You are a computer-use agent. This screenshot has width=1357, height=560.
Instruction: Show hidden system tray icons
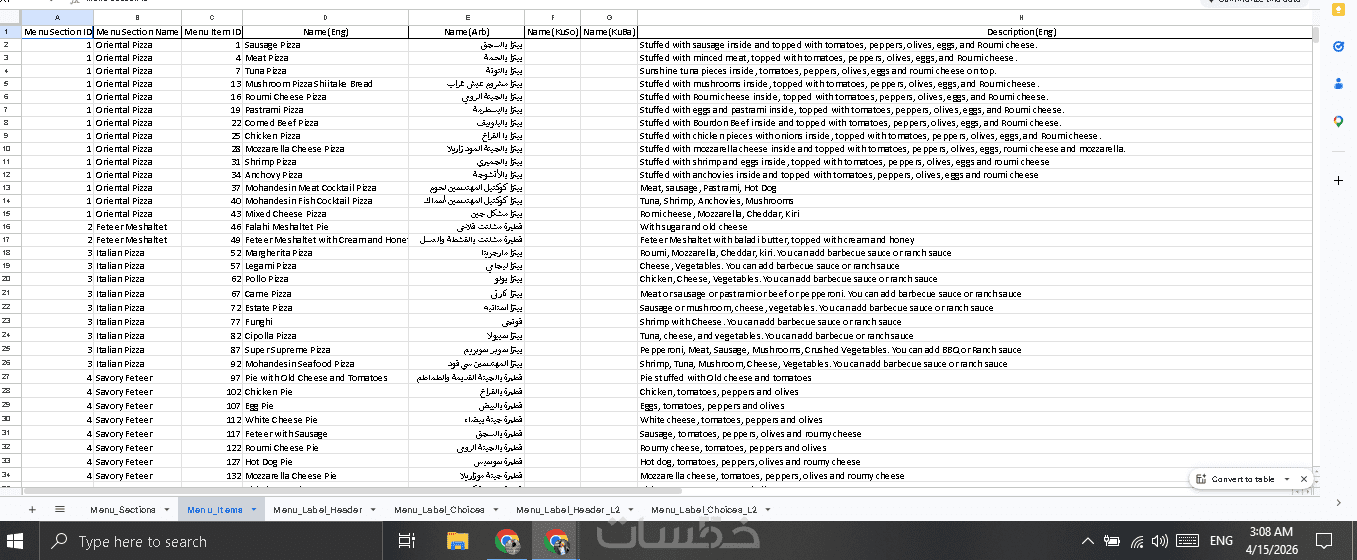tap(1088, 541)
